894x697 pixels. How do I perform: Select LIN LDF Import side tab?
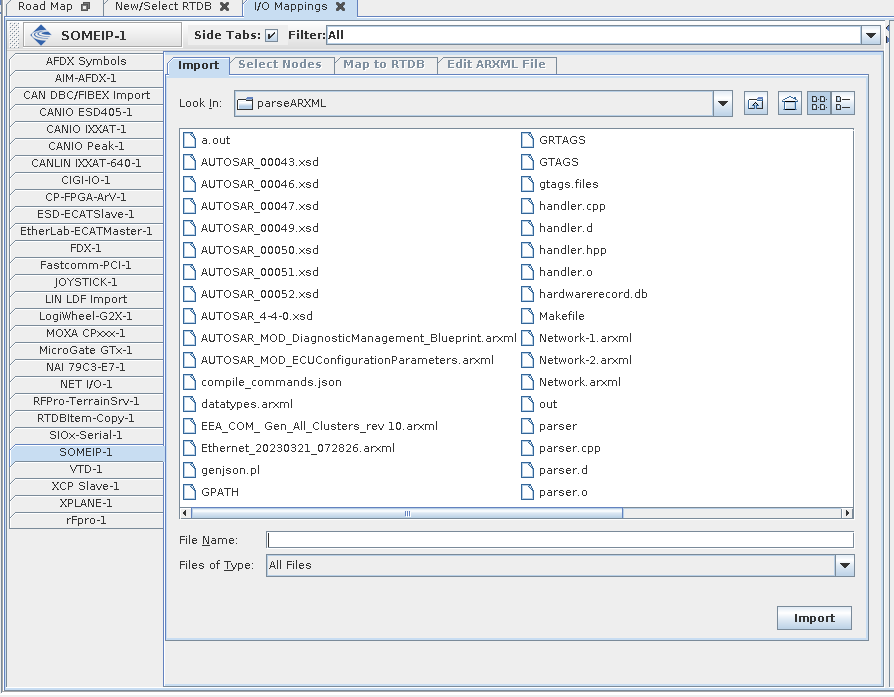(86, 299)
